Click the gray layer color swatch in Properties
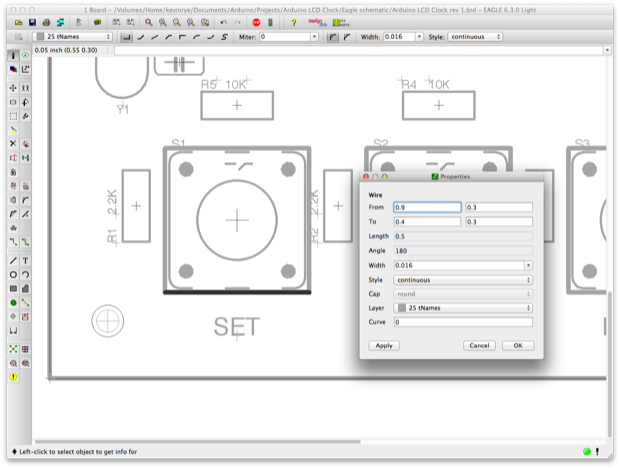 pos(402,308)
